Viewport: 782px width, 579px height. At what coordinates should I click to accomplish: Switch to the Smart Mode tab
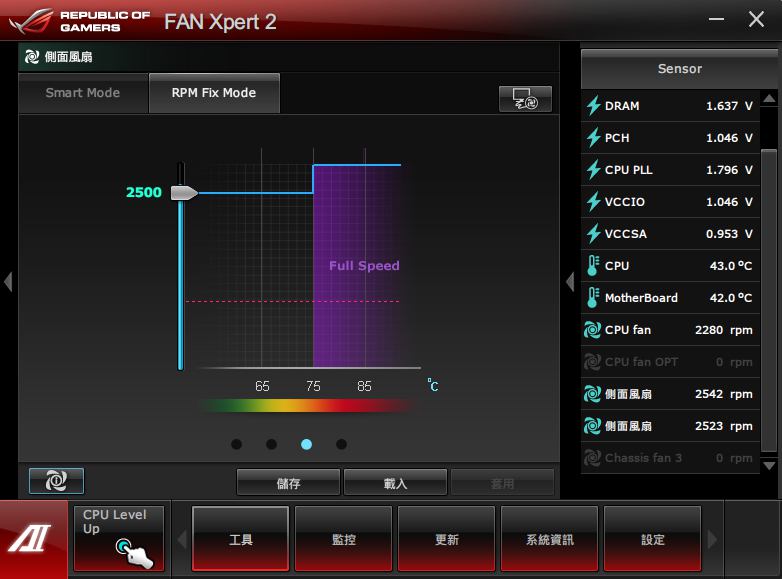[83, 93]
